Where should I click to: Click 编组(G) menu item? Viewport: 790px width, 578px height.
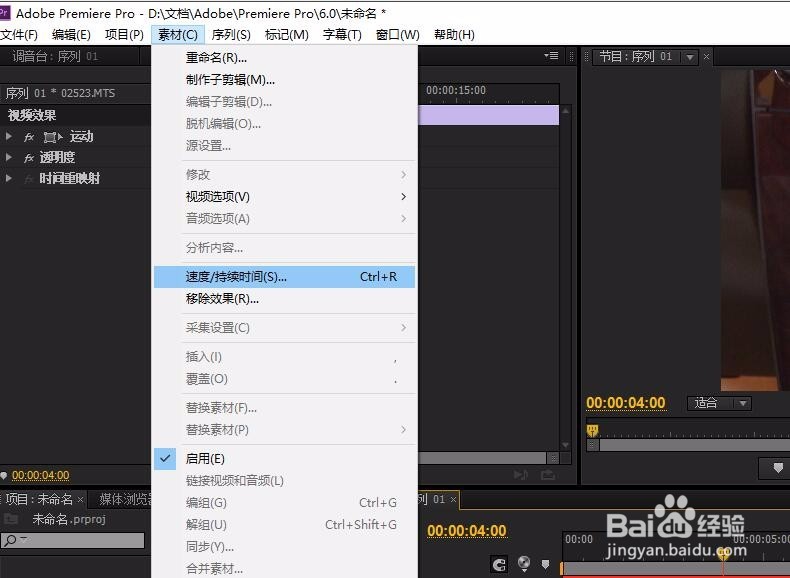point(285,502)
